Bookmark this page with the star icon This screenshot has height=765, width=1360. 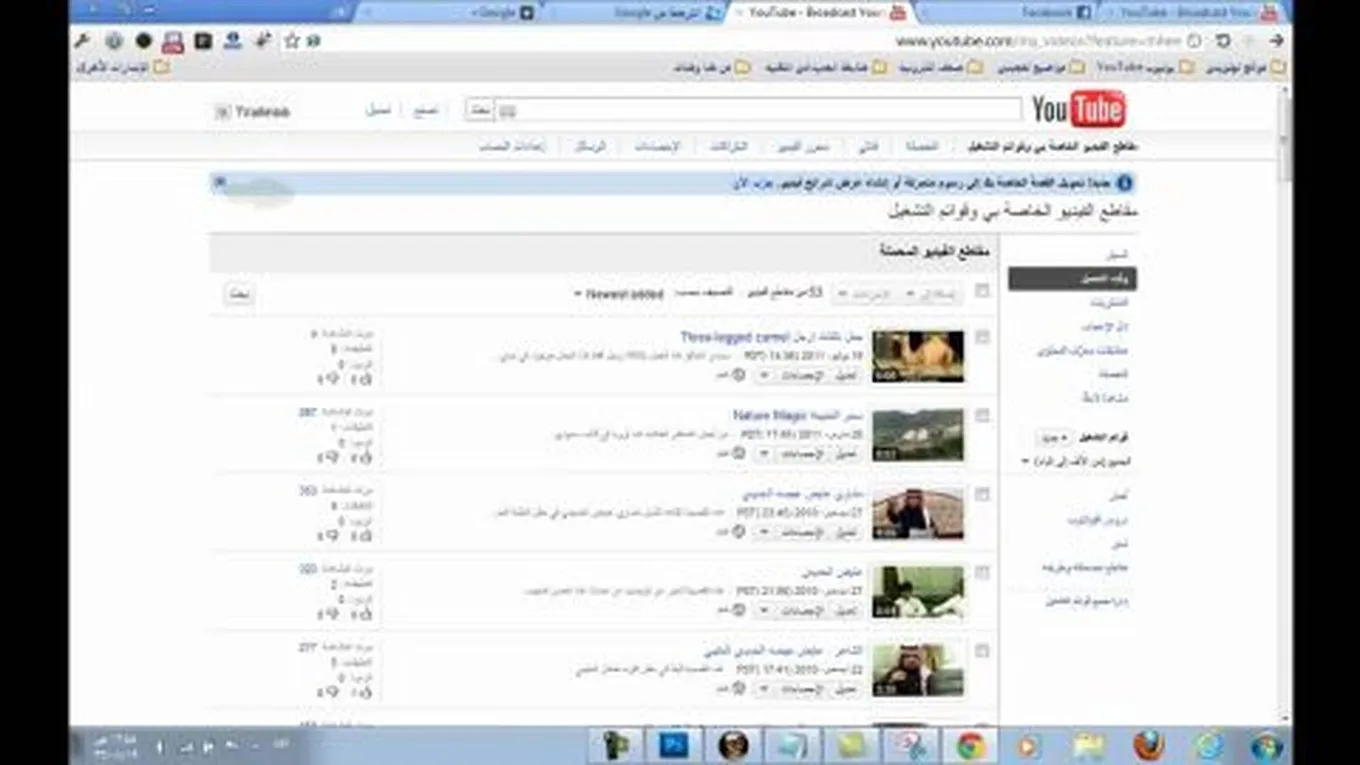coord(292,41)
